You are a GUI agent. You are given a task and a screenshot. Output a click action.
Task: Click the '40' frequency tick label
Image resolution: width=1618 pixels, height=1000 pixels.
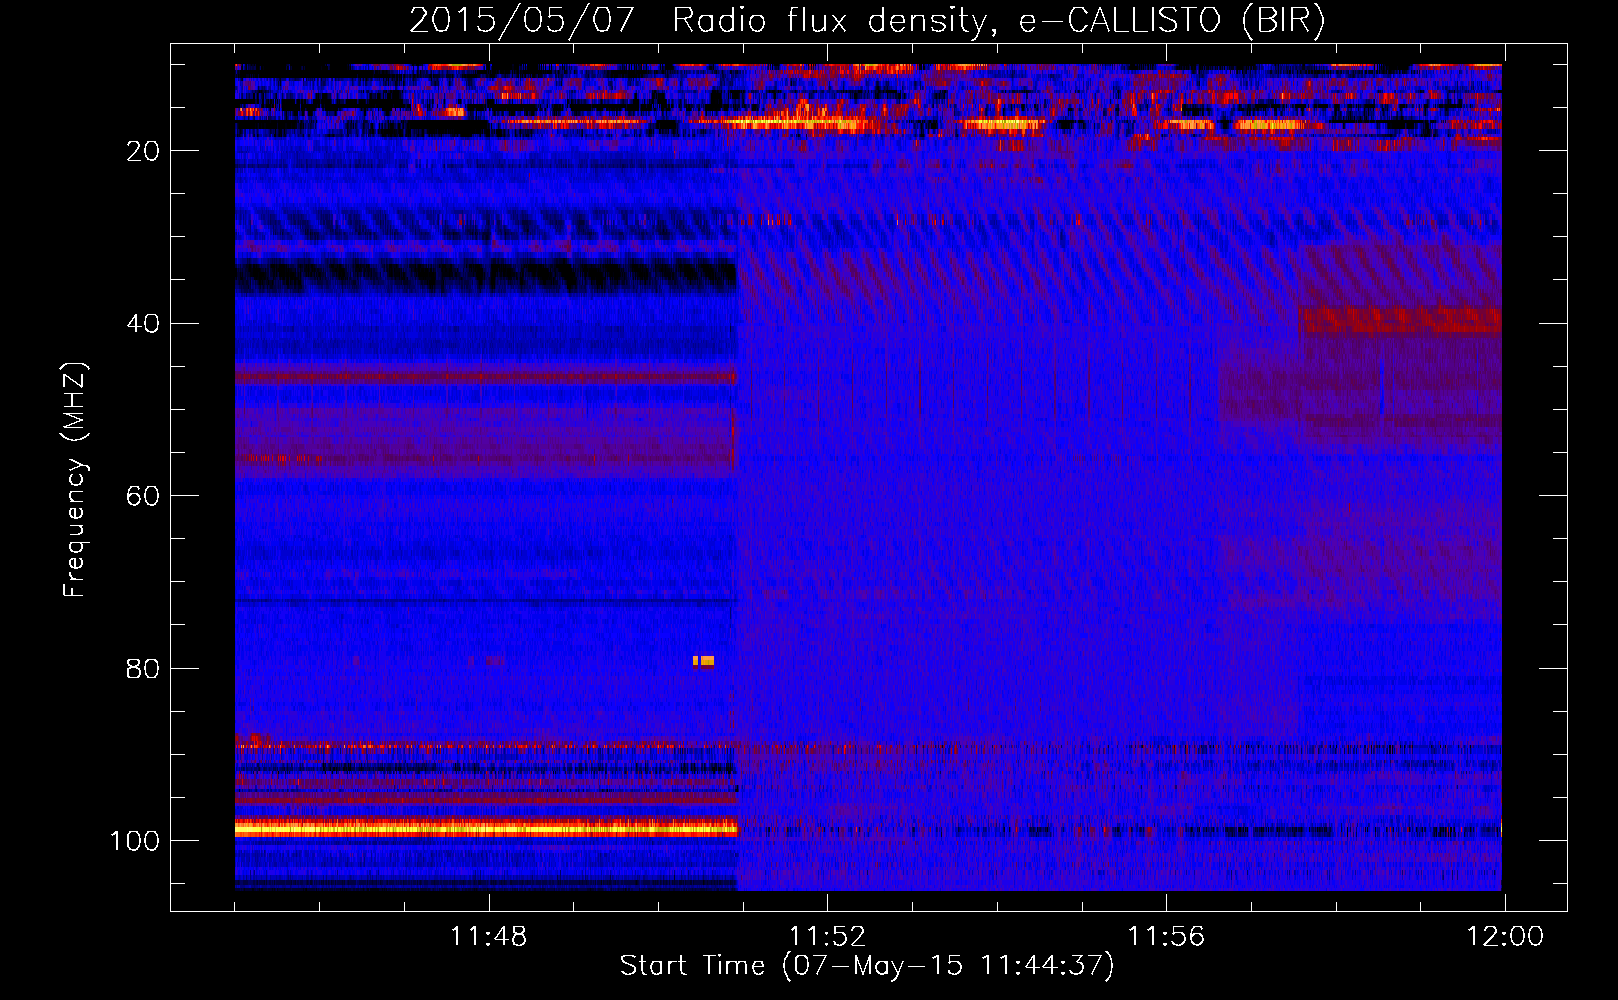click(x=143, y=324)
